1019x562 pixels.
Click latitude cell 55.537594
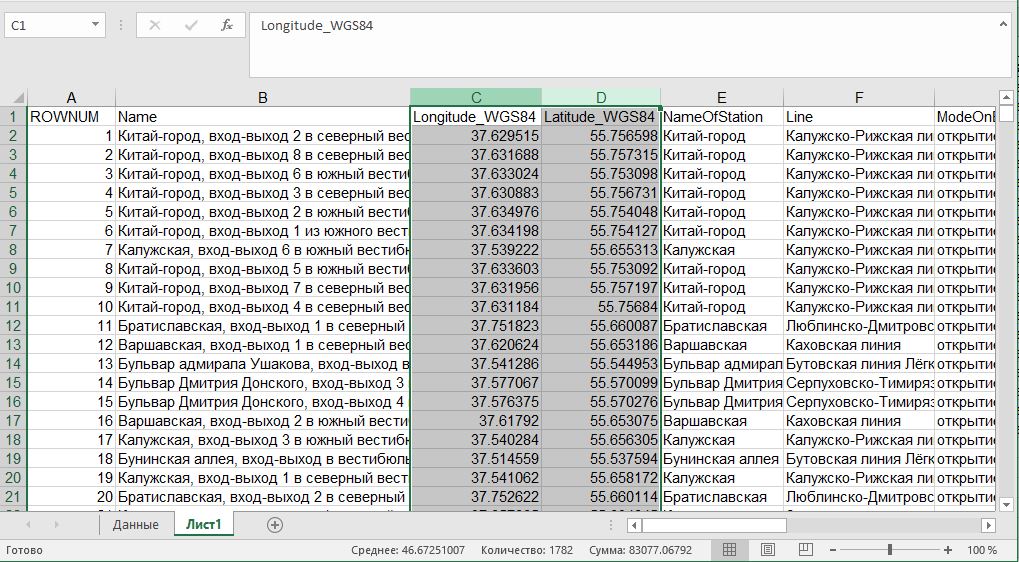click(x=601, y=459)
